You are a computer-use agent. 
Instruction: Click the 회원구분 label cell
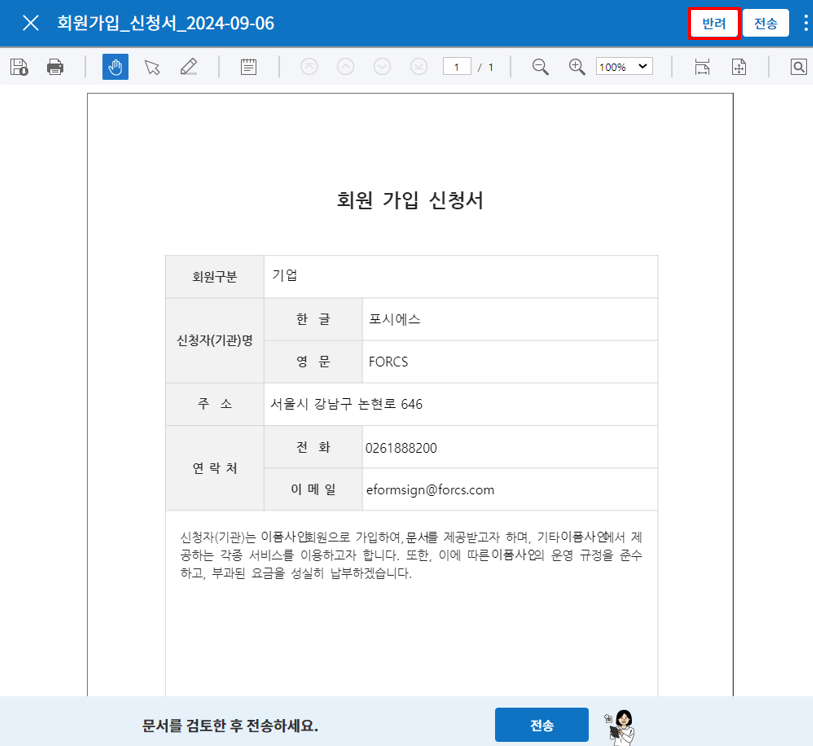(x=215, y=276)
